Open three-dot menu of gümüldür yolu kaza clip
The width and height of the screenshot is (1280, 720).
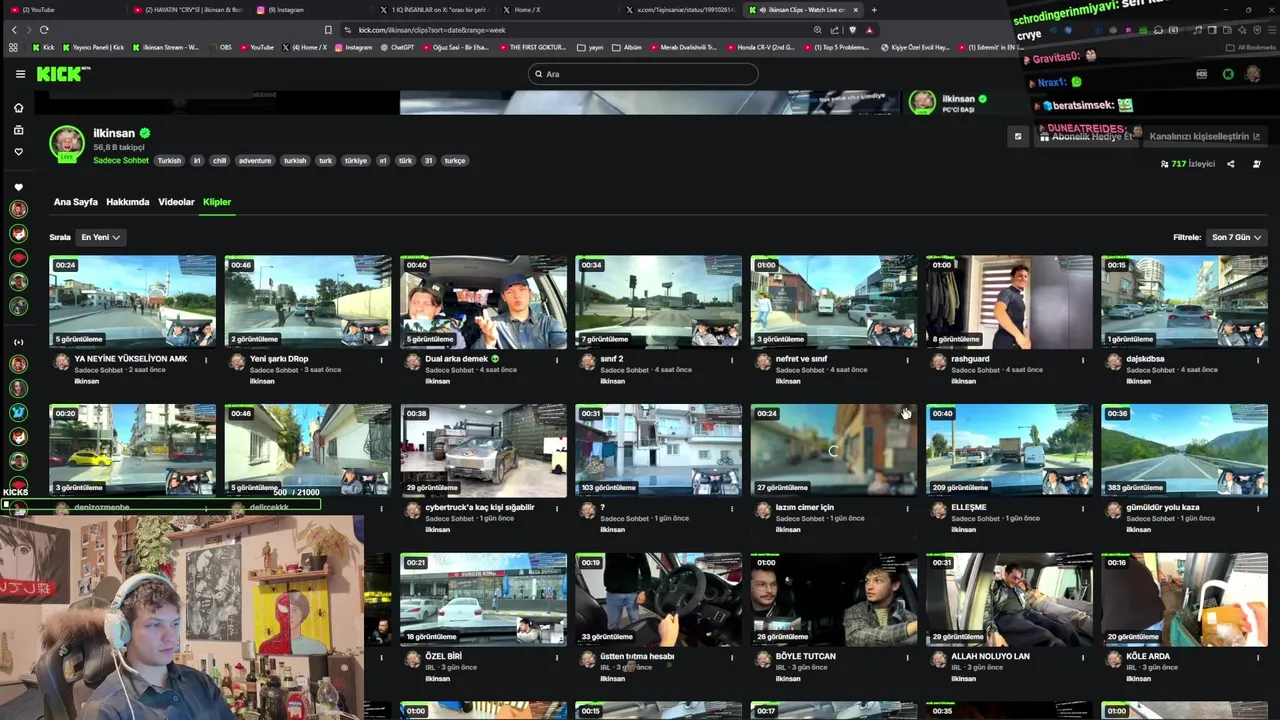click(x=1258, y=508)
